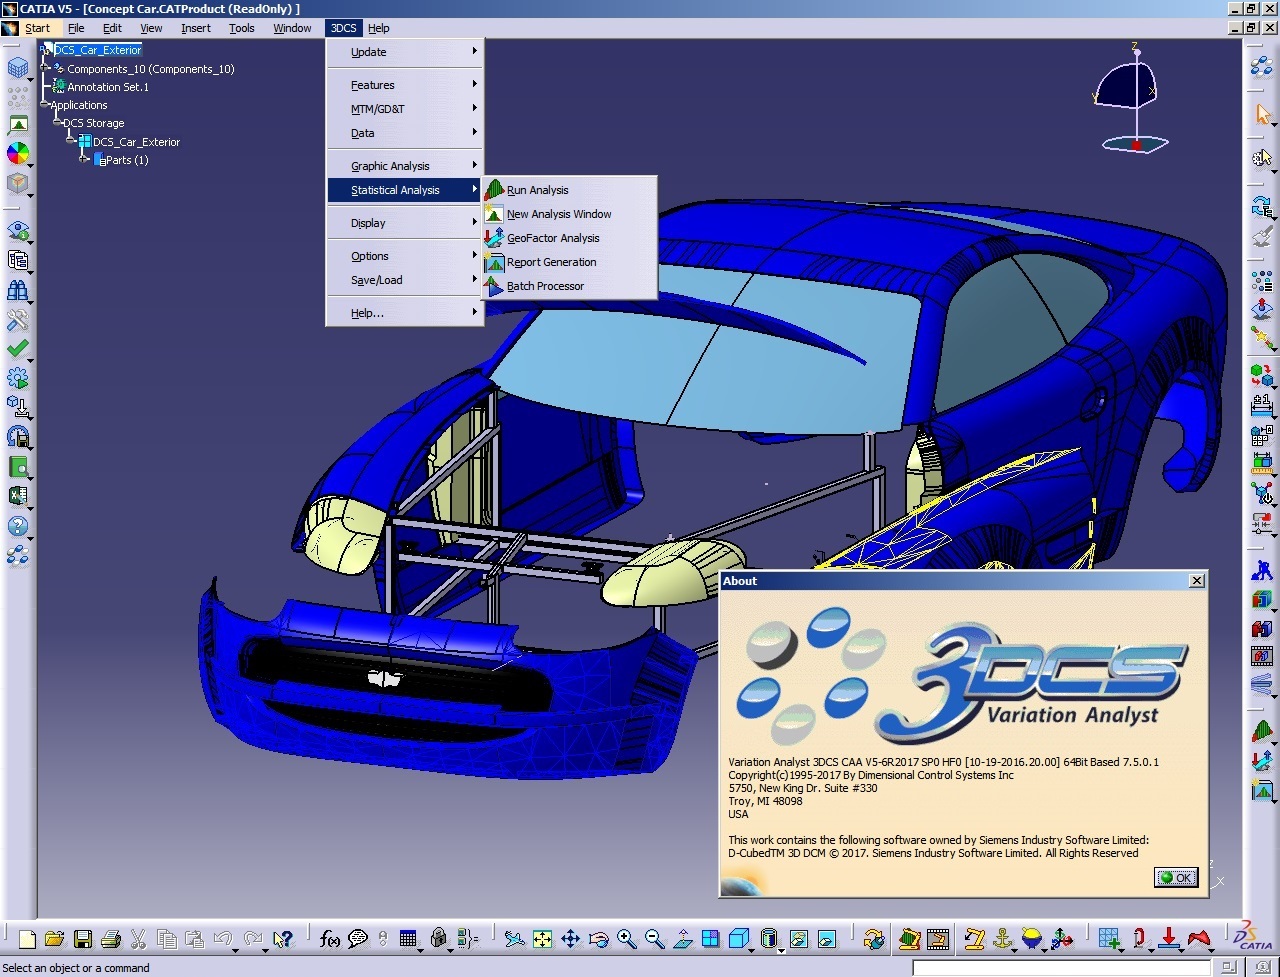
Task: Click the Print icon
Action: coord(111,939)
